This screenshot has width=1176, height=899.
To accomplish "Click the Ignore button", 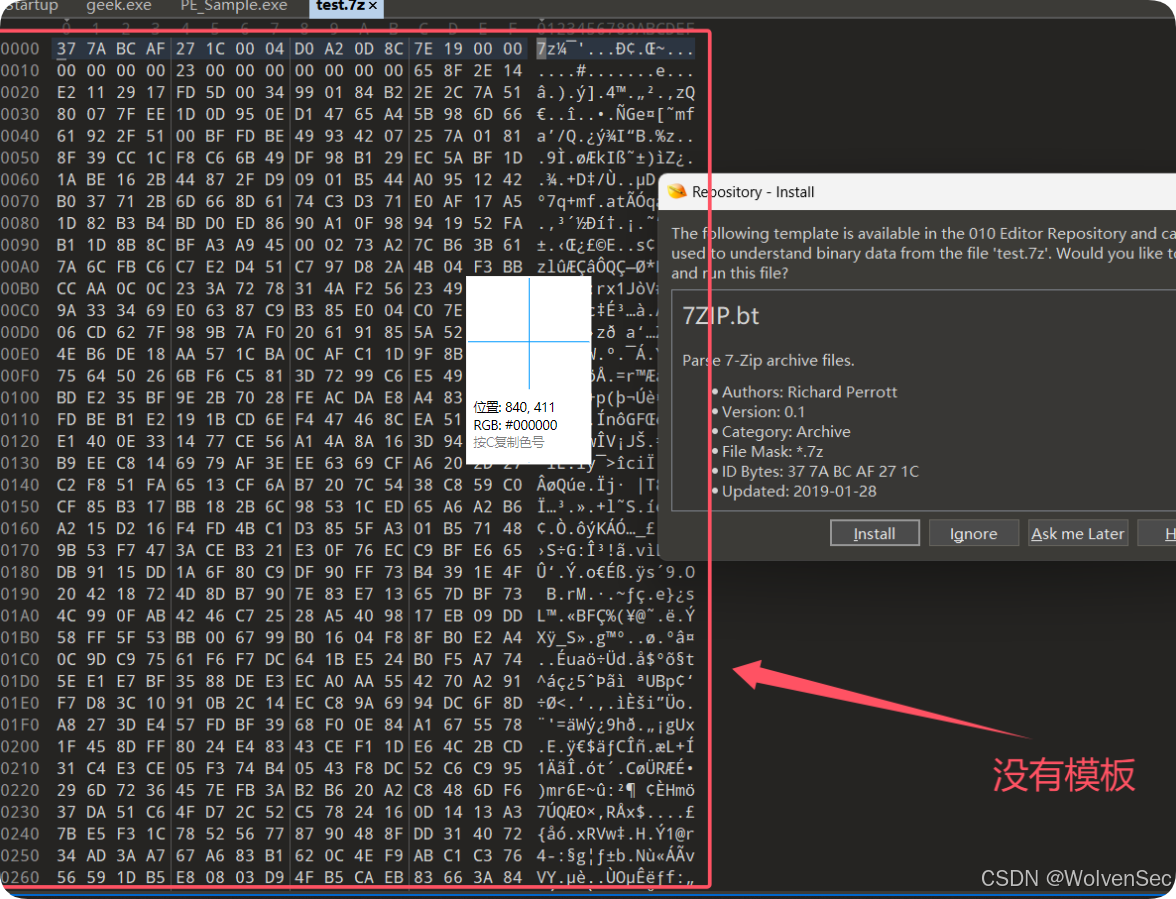I will point(974,533).
